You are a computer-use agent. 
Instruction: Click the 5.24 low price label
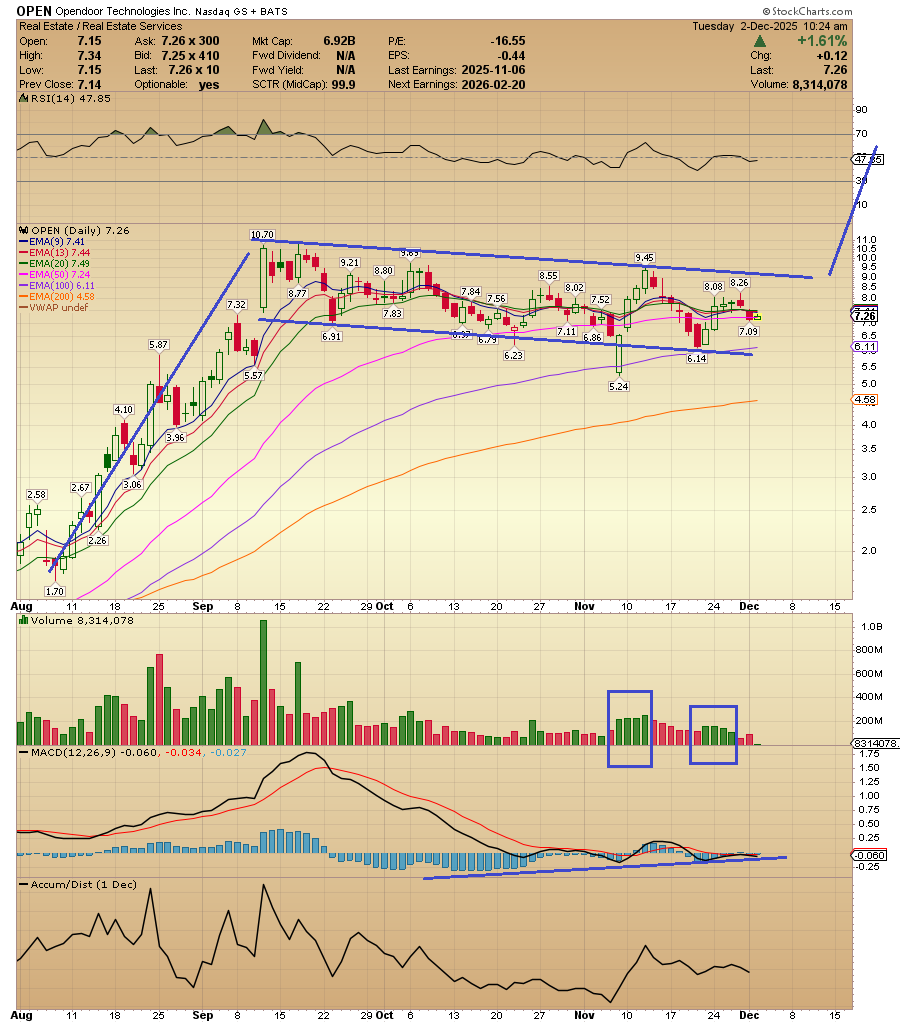tap(619, 386)
